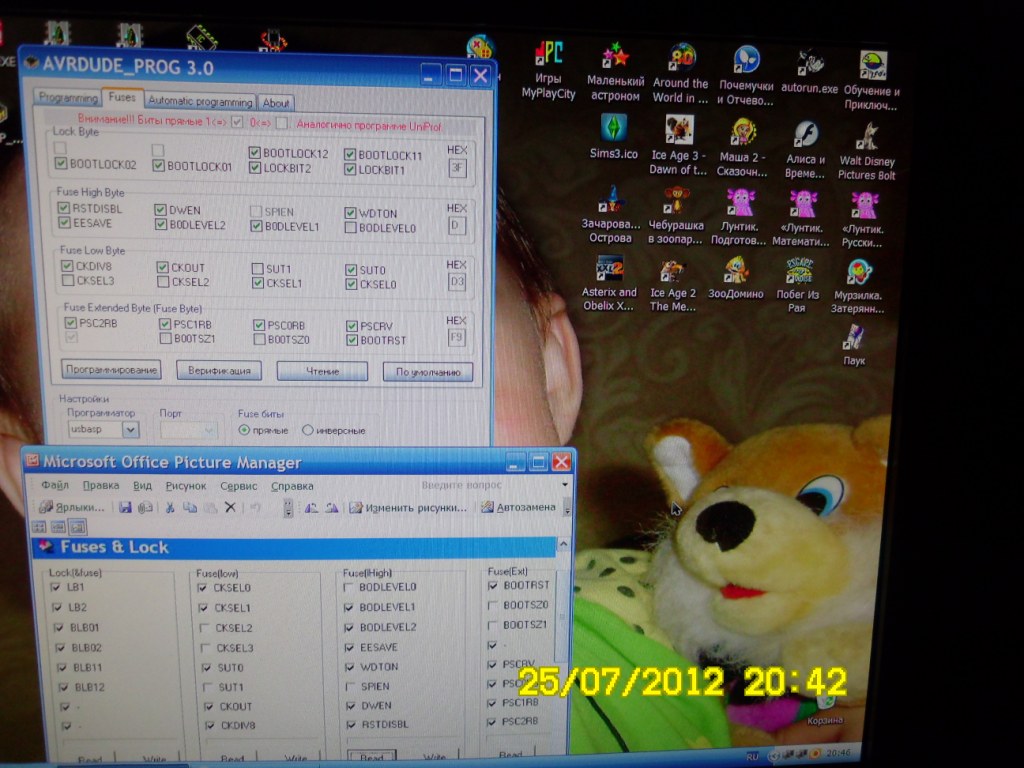Click the Delete X icon in Picture Manager
The width and height of the screenshot is (1024, 768).
230,507
